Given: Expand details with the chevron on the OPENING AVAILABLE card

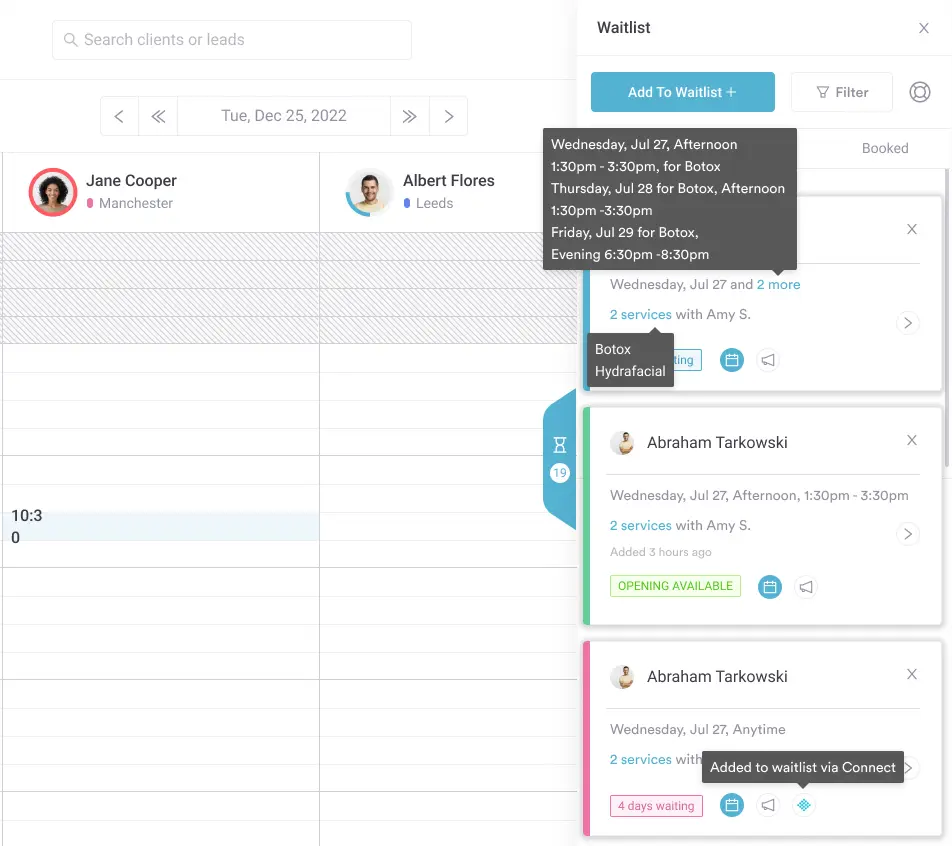Looking at the screenshot, I should [x=908, y=534].
